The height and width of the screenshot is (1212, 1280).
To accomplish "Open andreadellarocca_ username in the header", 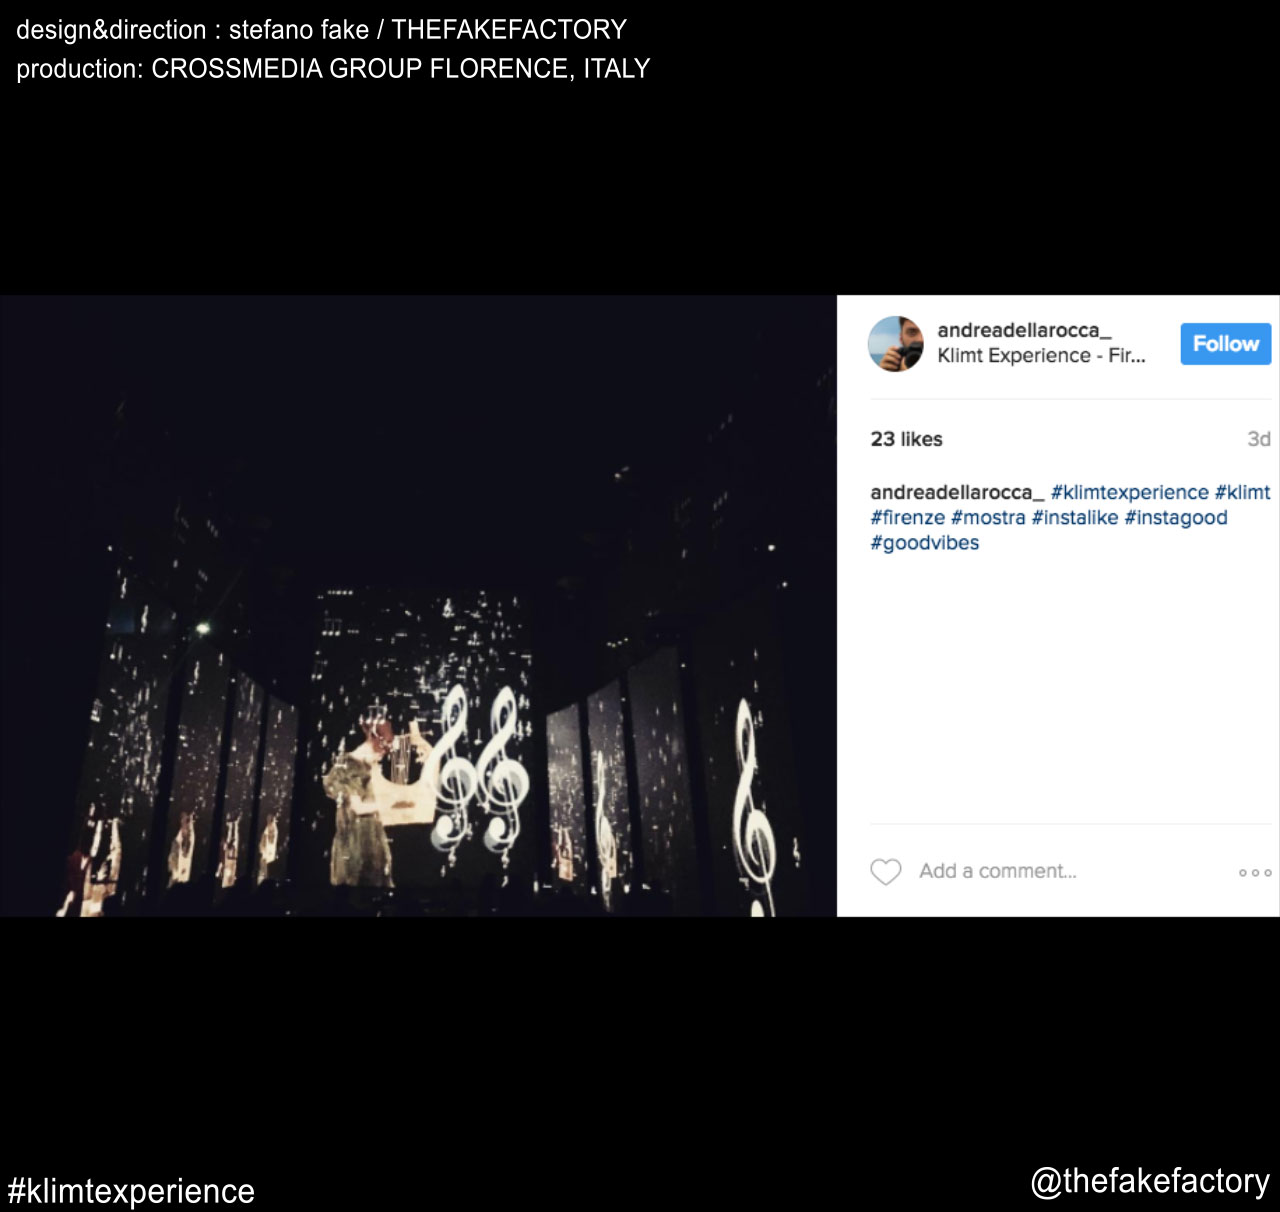I will [x=1024, y=330].
